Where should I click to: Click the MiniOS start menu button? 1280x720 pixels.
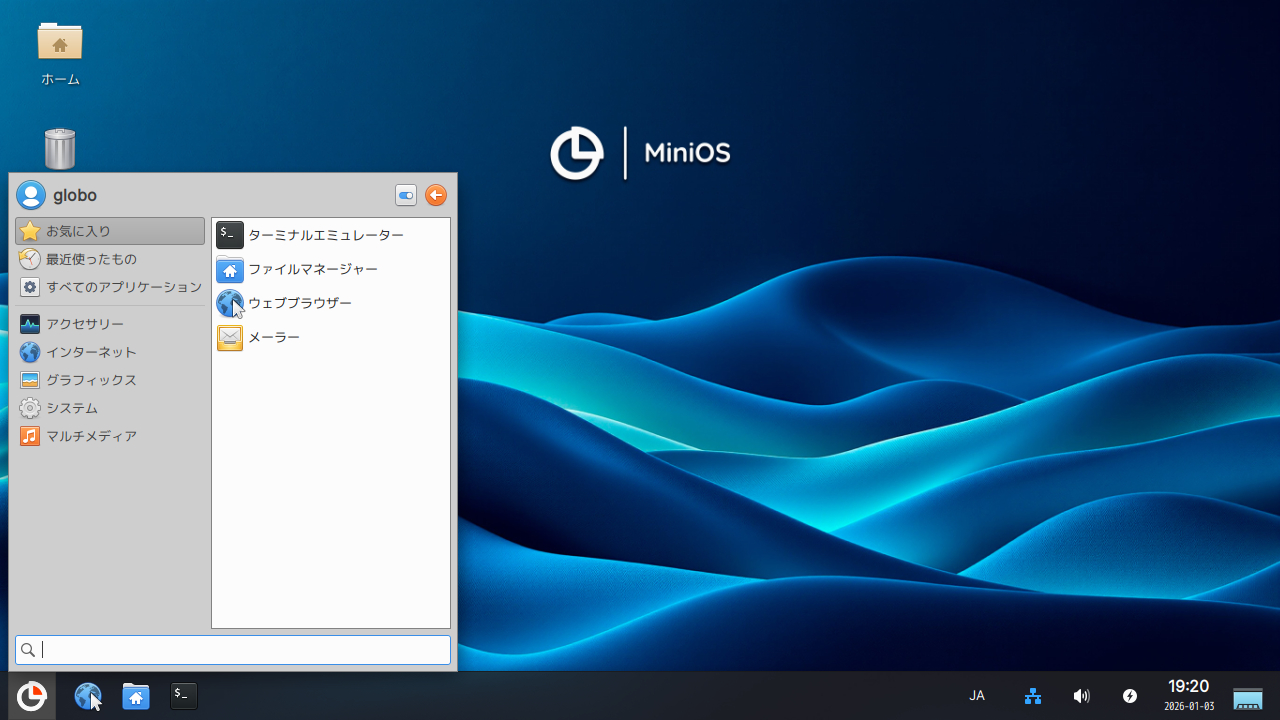[31, 696]
